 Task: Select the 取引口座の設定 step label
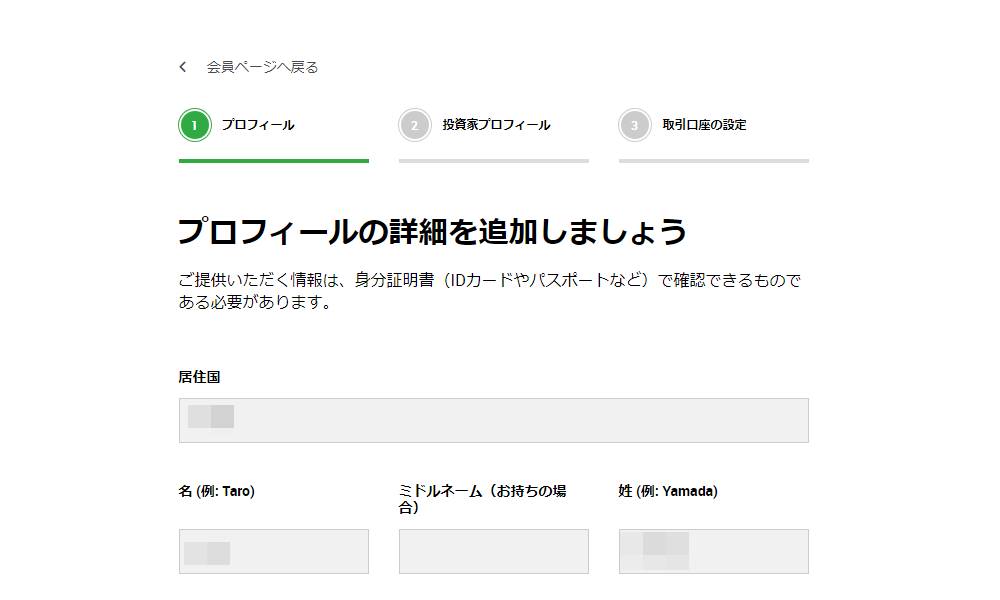706,124
